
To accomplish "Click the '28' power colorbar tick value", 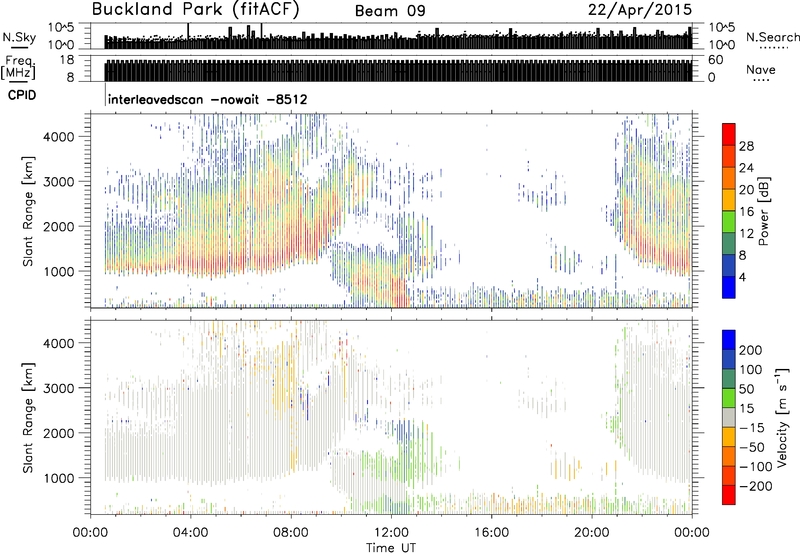I will click(x=746, y=146).
